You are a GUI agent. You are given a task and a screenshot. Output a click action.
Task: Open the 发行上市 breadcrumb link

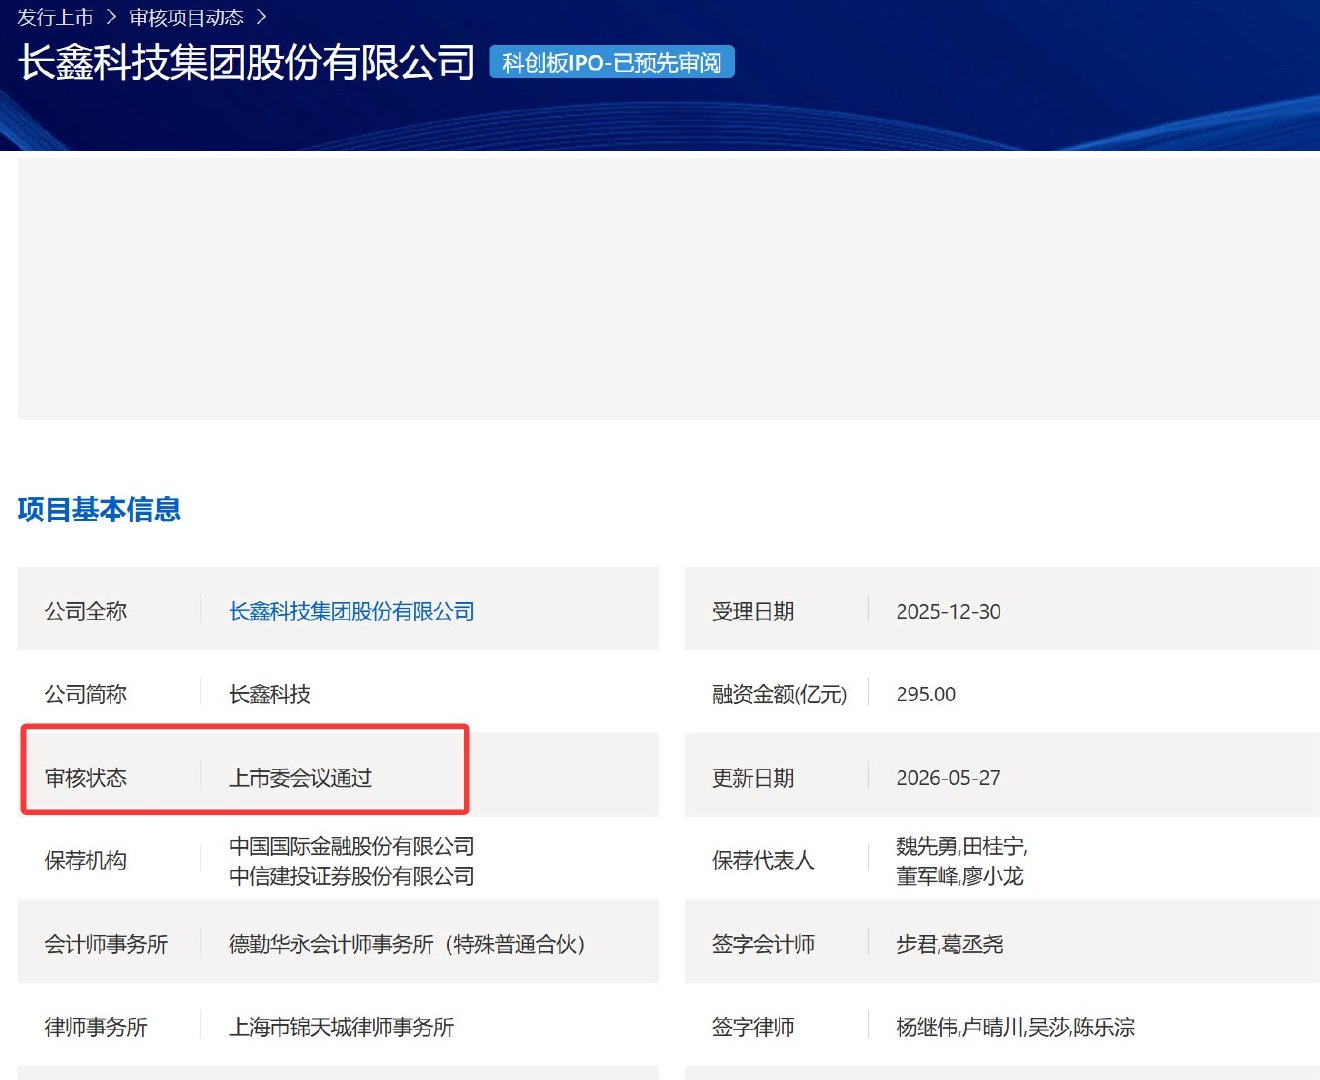click(x=55, y=17)
